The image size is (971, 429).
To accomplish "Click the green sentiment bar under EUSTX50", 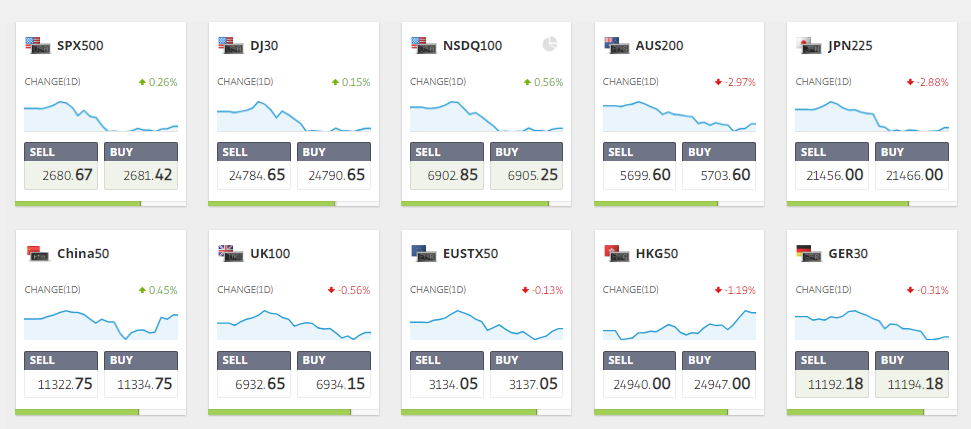I will click(469, 412).
